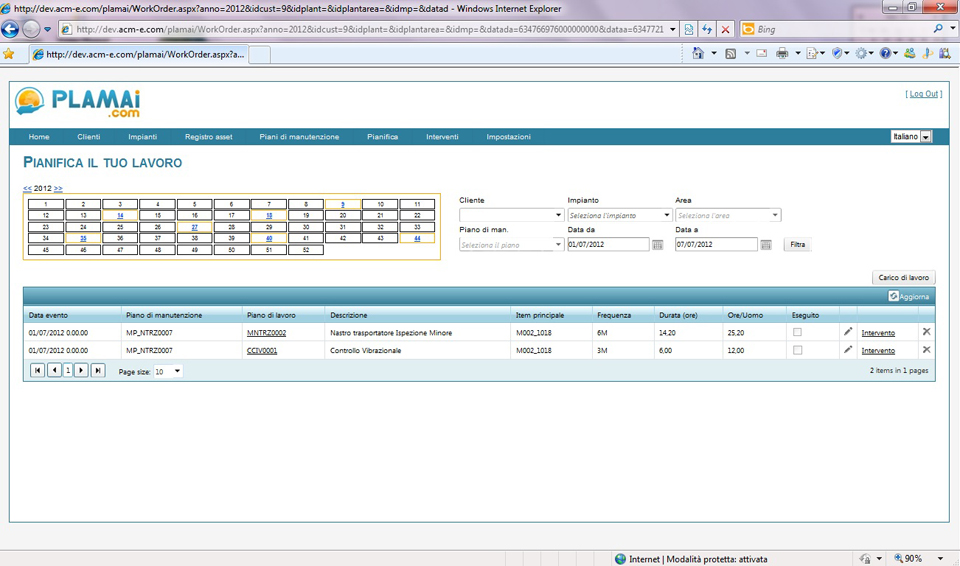960x566 pixels.
Task: Open the CCIV0001 work plan link
Action: point(262,350)
